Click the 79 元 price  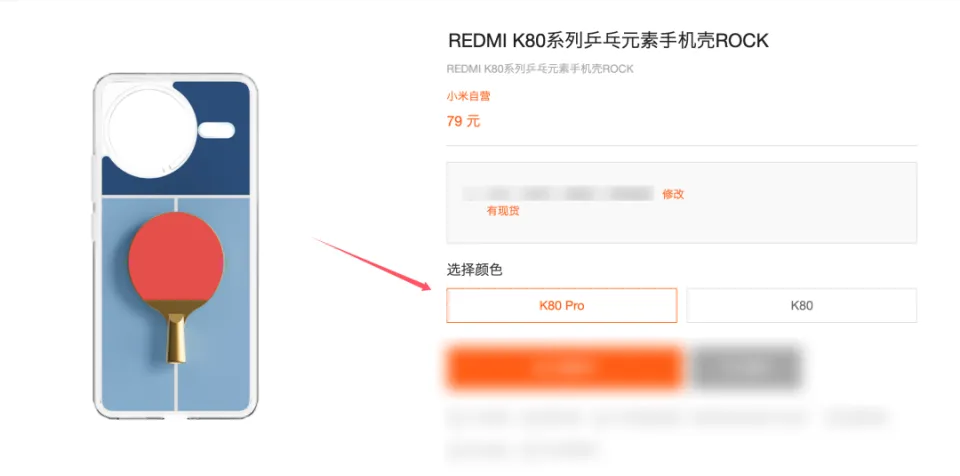(463, 121)
